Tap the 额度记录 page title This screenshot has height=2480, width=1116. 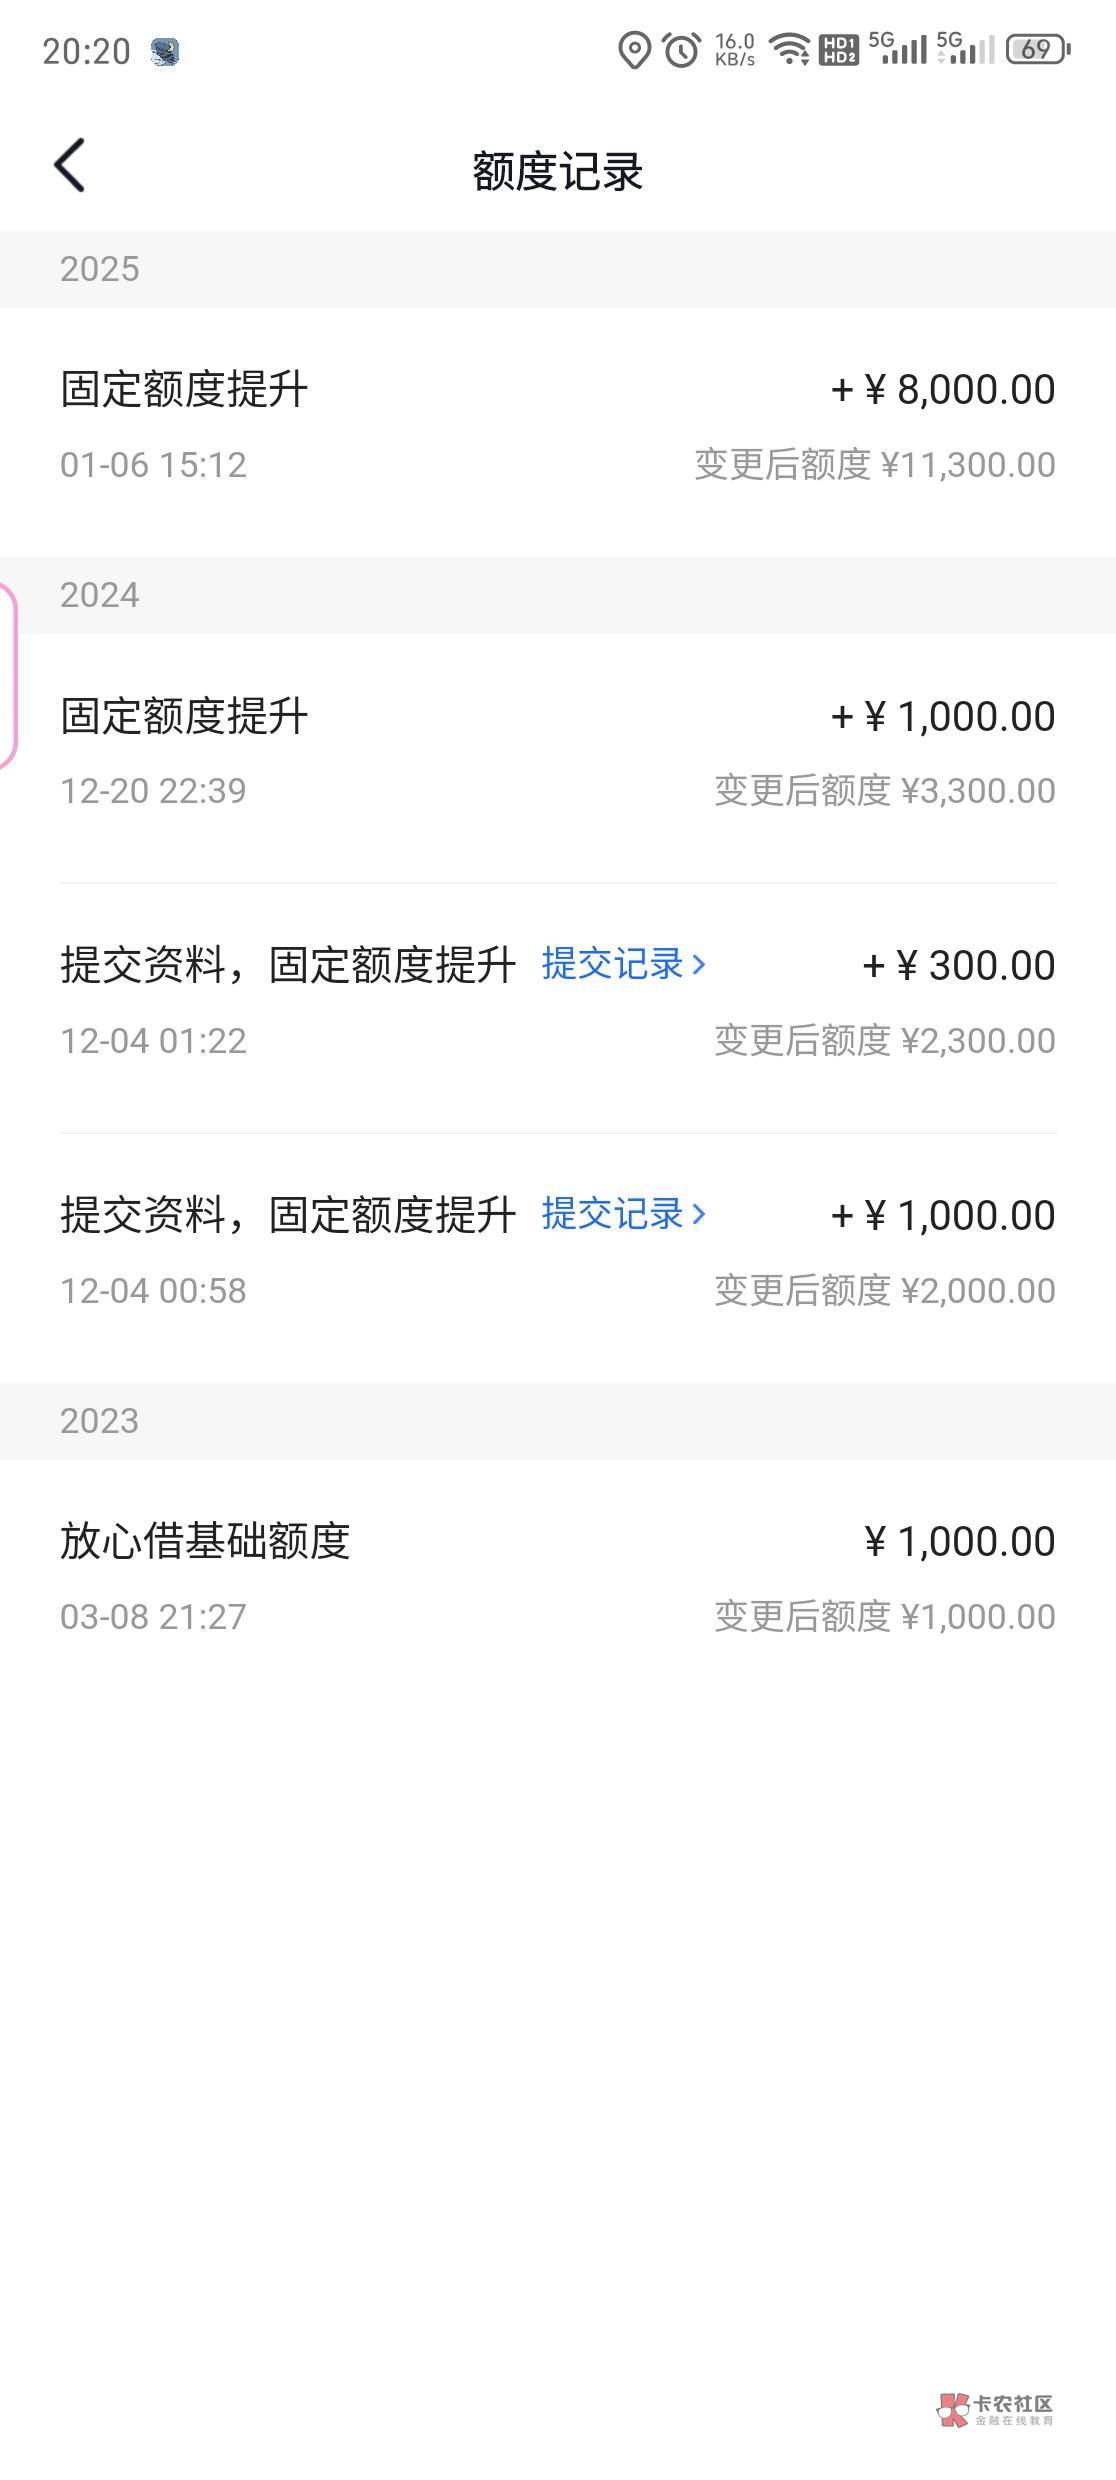coord(557,171)
